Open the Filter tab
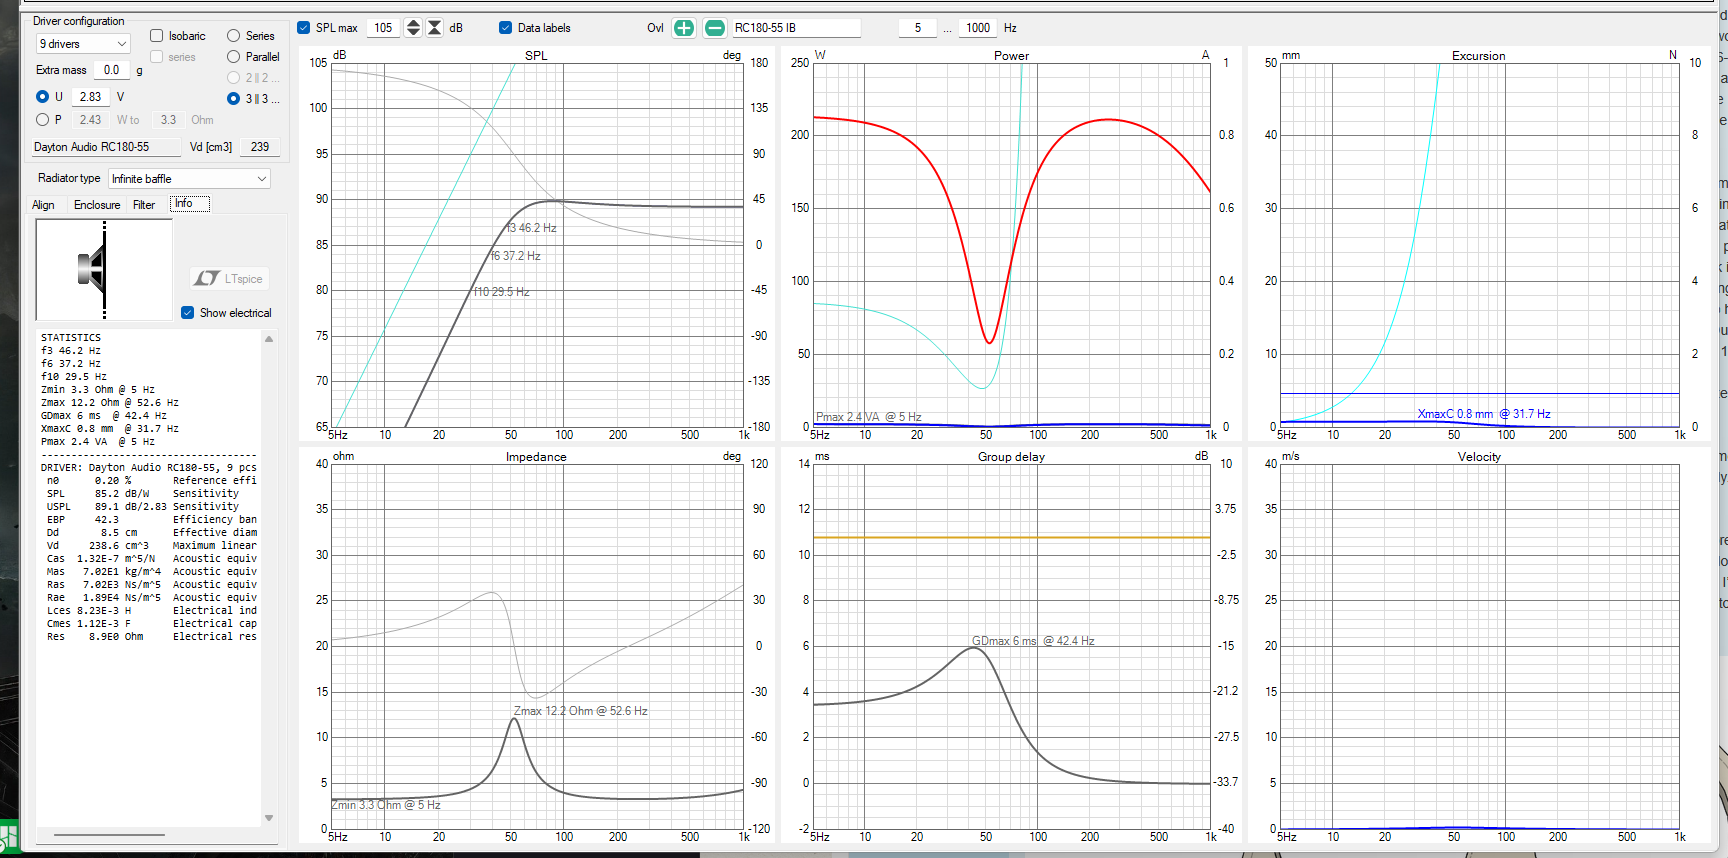The image size is (1728, 858). click(x=144, y=205)
